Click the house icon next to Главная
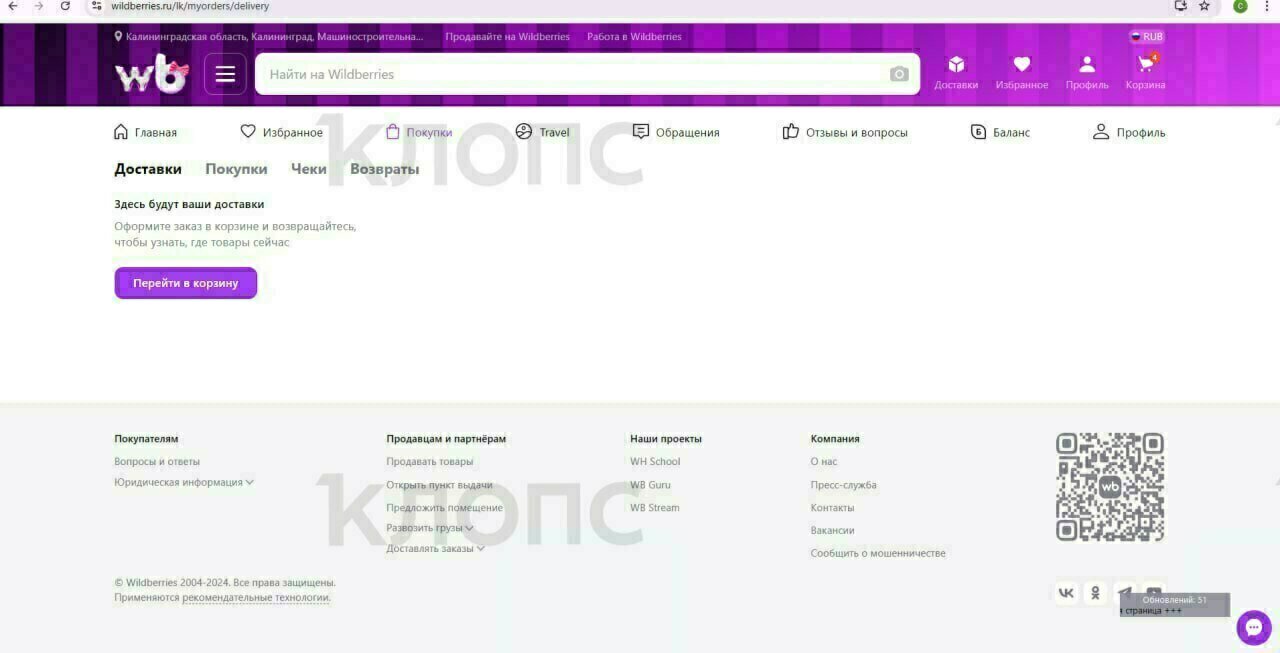 [121, 132]
